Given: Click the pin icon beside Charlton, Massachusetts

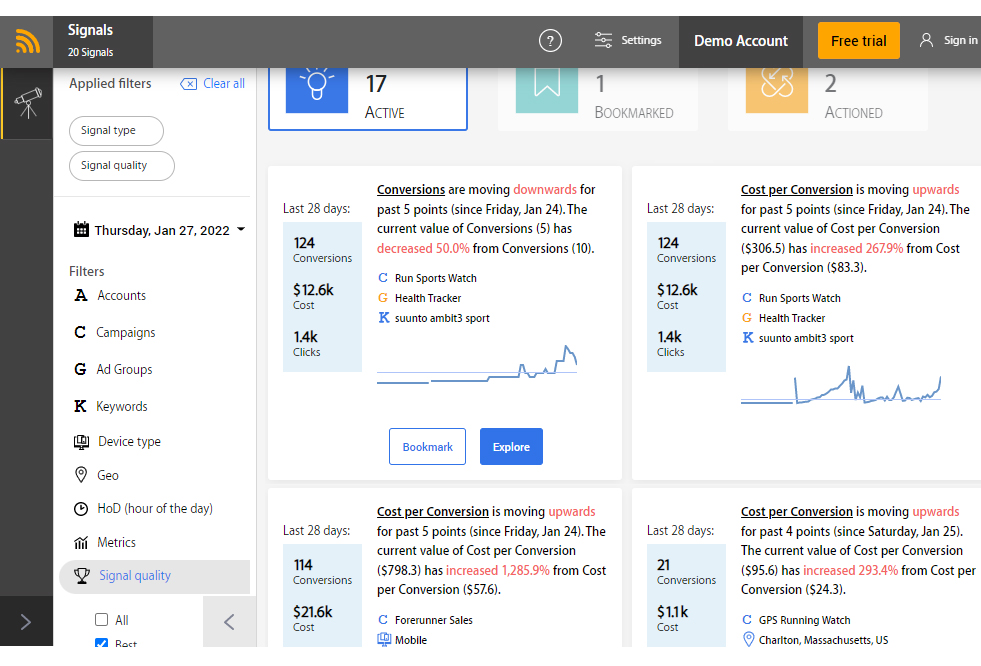Looking at the screenshot, I should click(x=748, y=640).
